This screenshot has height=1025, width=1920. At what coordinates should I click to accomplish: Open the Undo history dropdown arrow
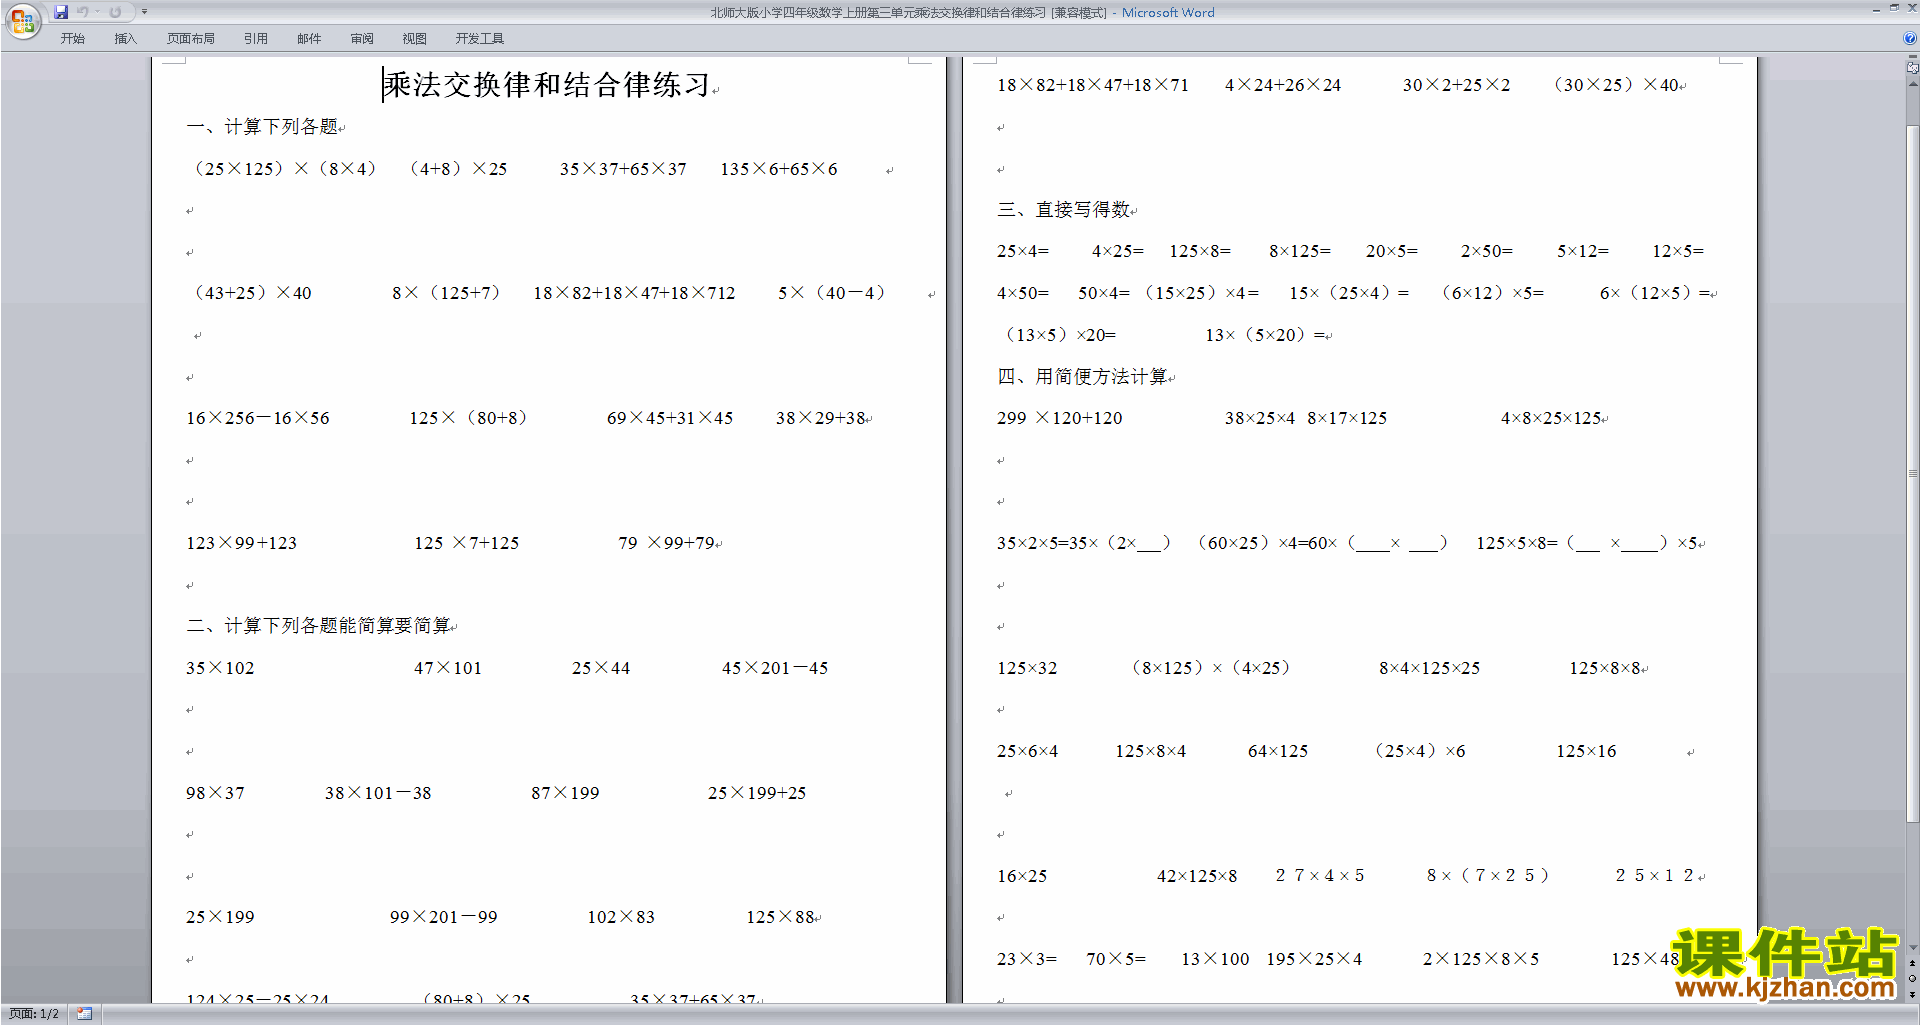click(x=97, y=12)
